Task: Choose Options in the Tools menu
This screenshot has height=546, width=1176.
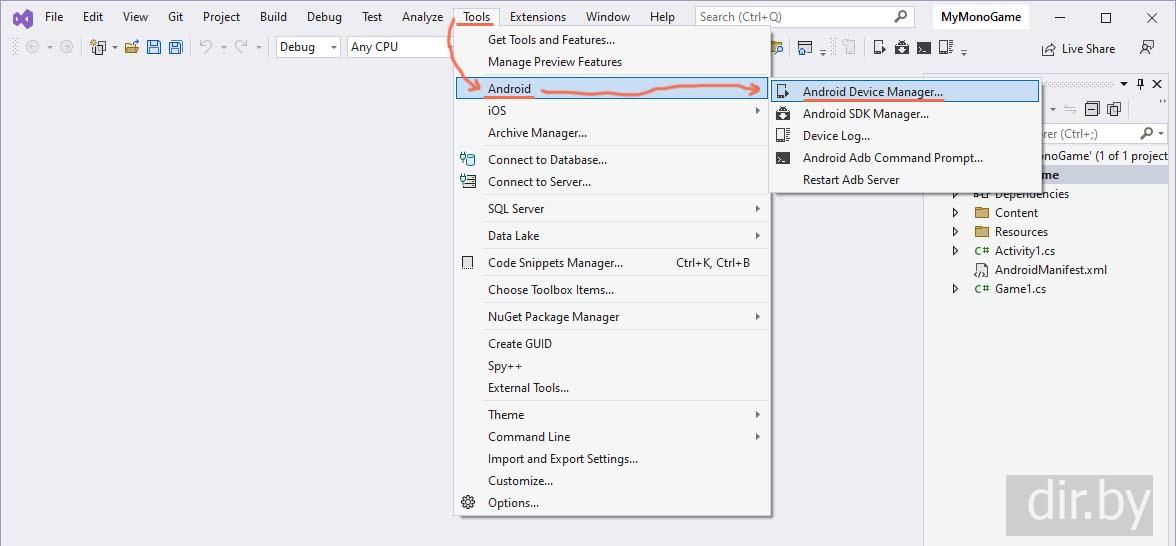Action: [513, 503]
